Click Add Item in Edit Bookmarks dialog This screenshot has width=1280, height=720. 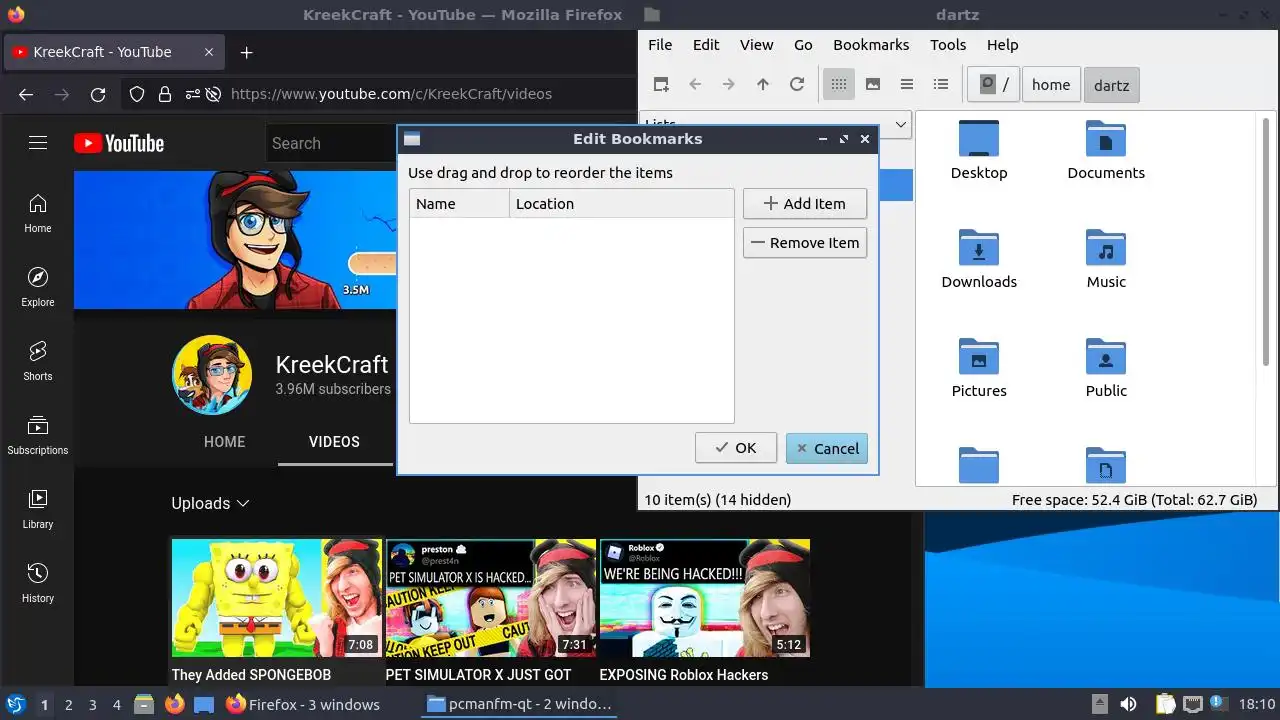[805, 204]
